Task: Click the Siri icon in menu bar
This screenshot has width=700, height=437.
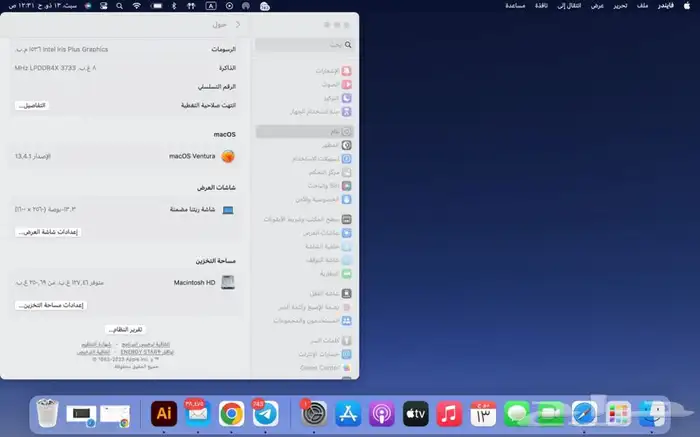Action: pyautogui.click(x=88, y=6)
